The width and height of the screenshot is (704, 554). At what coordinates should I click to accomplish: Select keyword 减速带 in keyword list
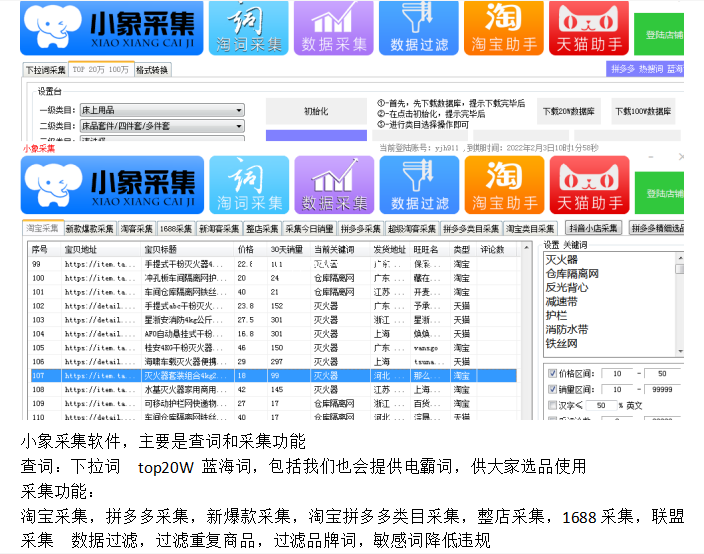coord(562,301)
